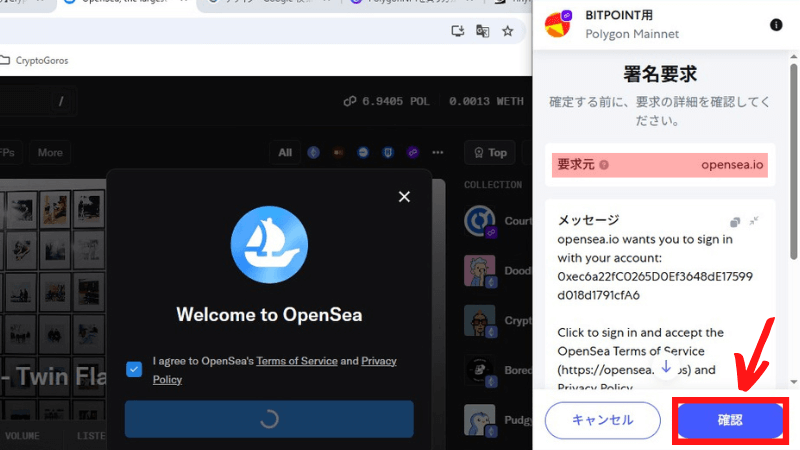Open the Privacy Policy link
Screen dimensions: 800x450
tap(274, 370)
